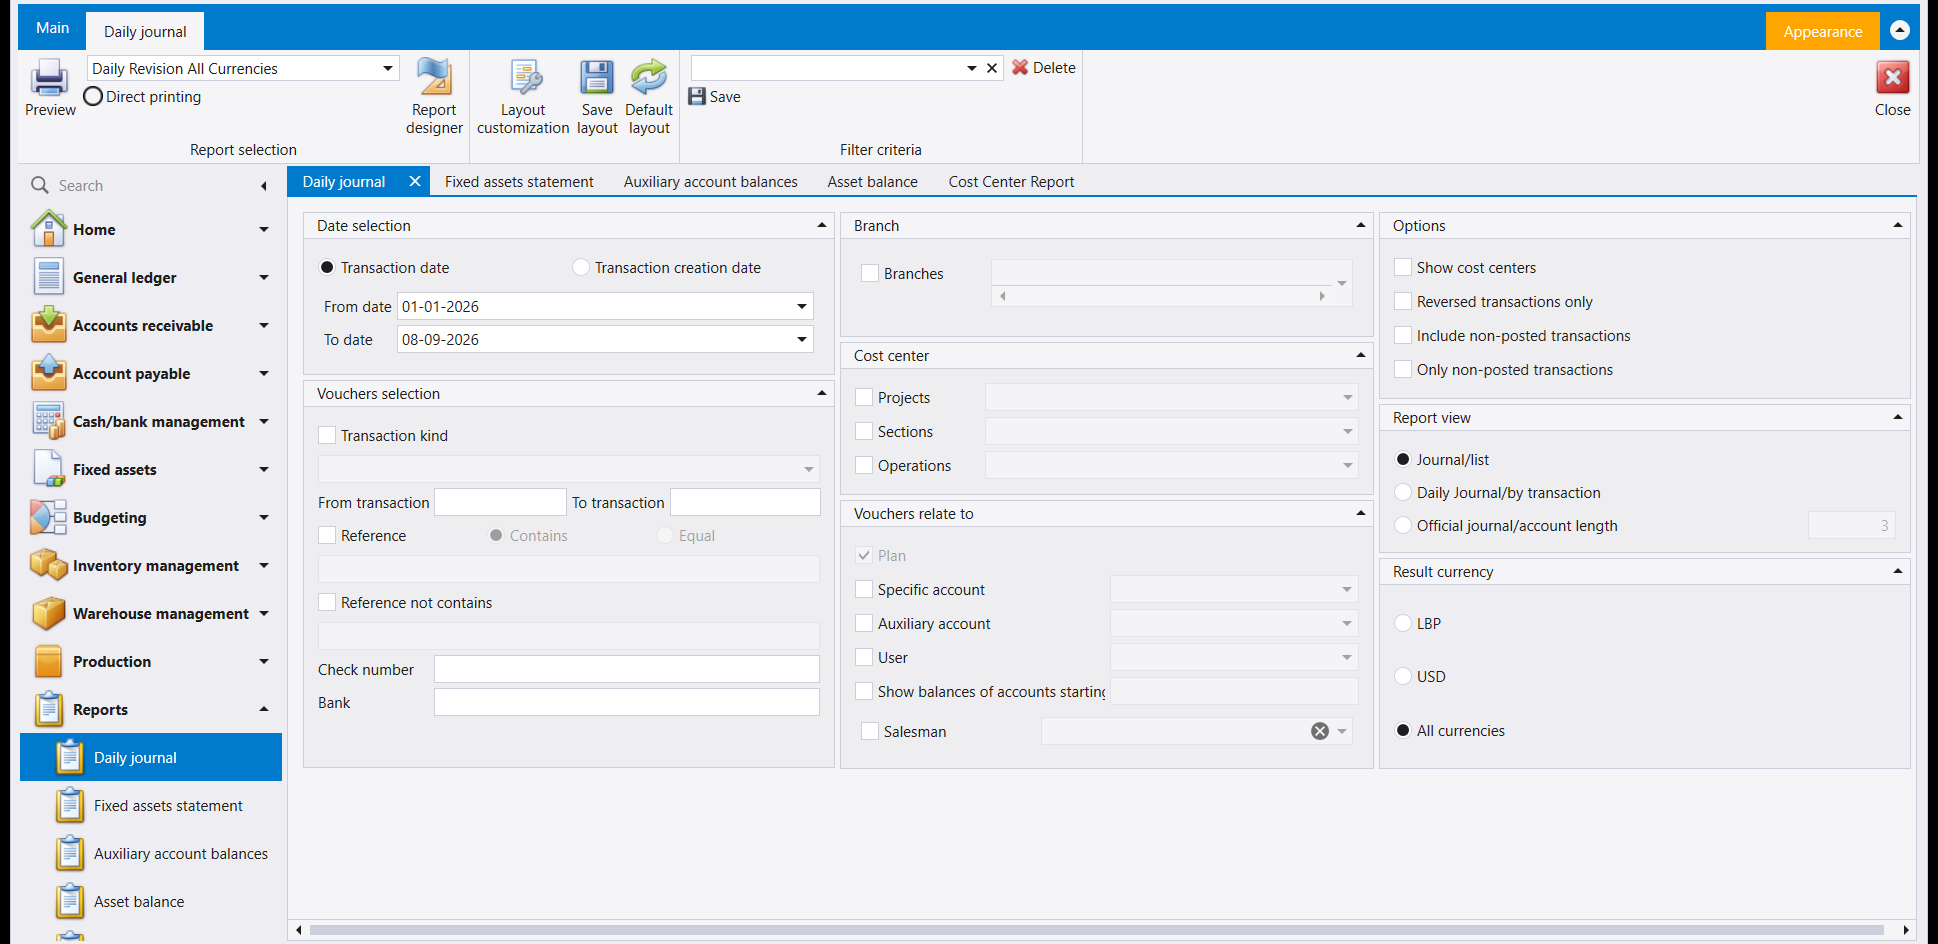
Task: Click the Reports clipboard icon
Action: (x=49, y=709)
